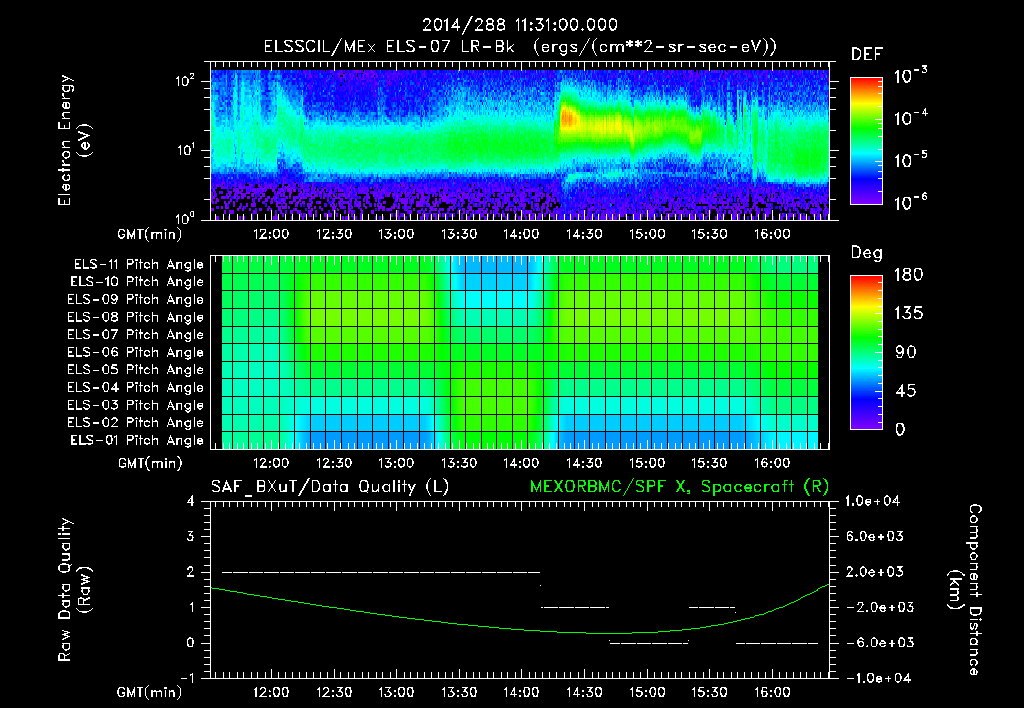Click the 1.0e+04 component distance tick

tap(872, 502)
